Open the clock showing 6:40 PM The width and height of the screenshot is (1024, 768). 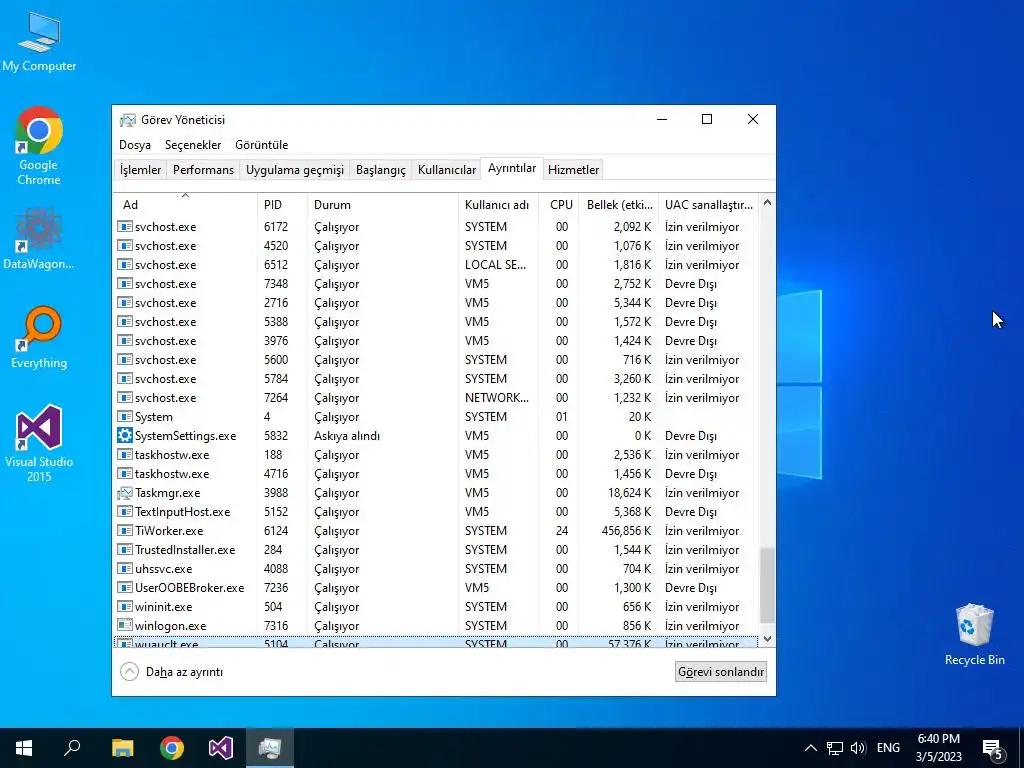(x=938, y=748)
